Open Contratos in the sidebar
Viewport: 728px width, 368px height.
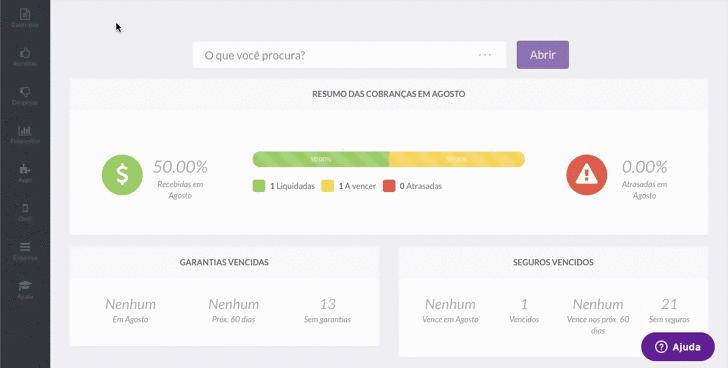[25, 18]
